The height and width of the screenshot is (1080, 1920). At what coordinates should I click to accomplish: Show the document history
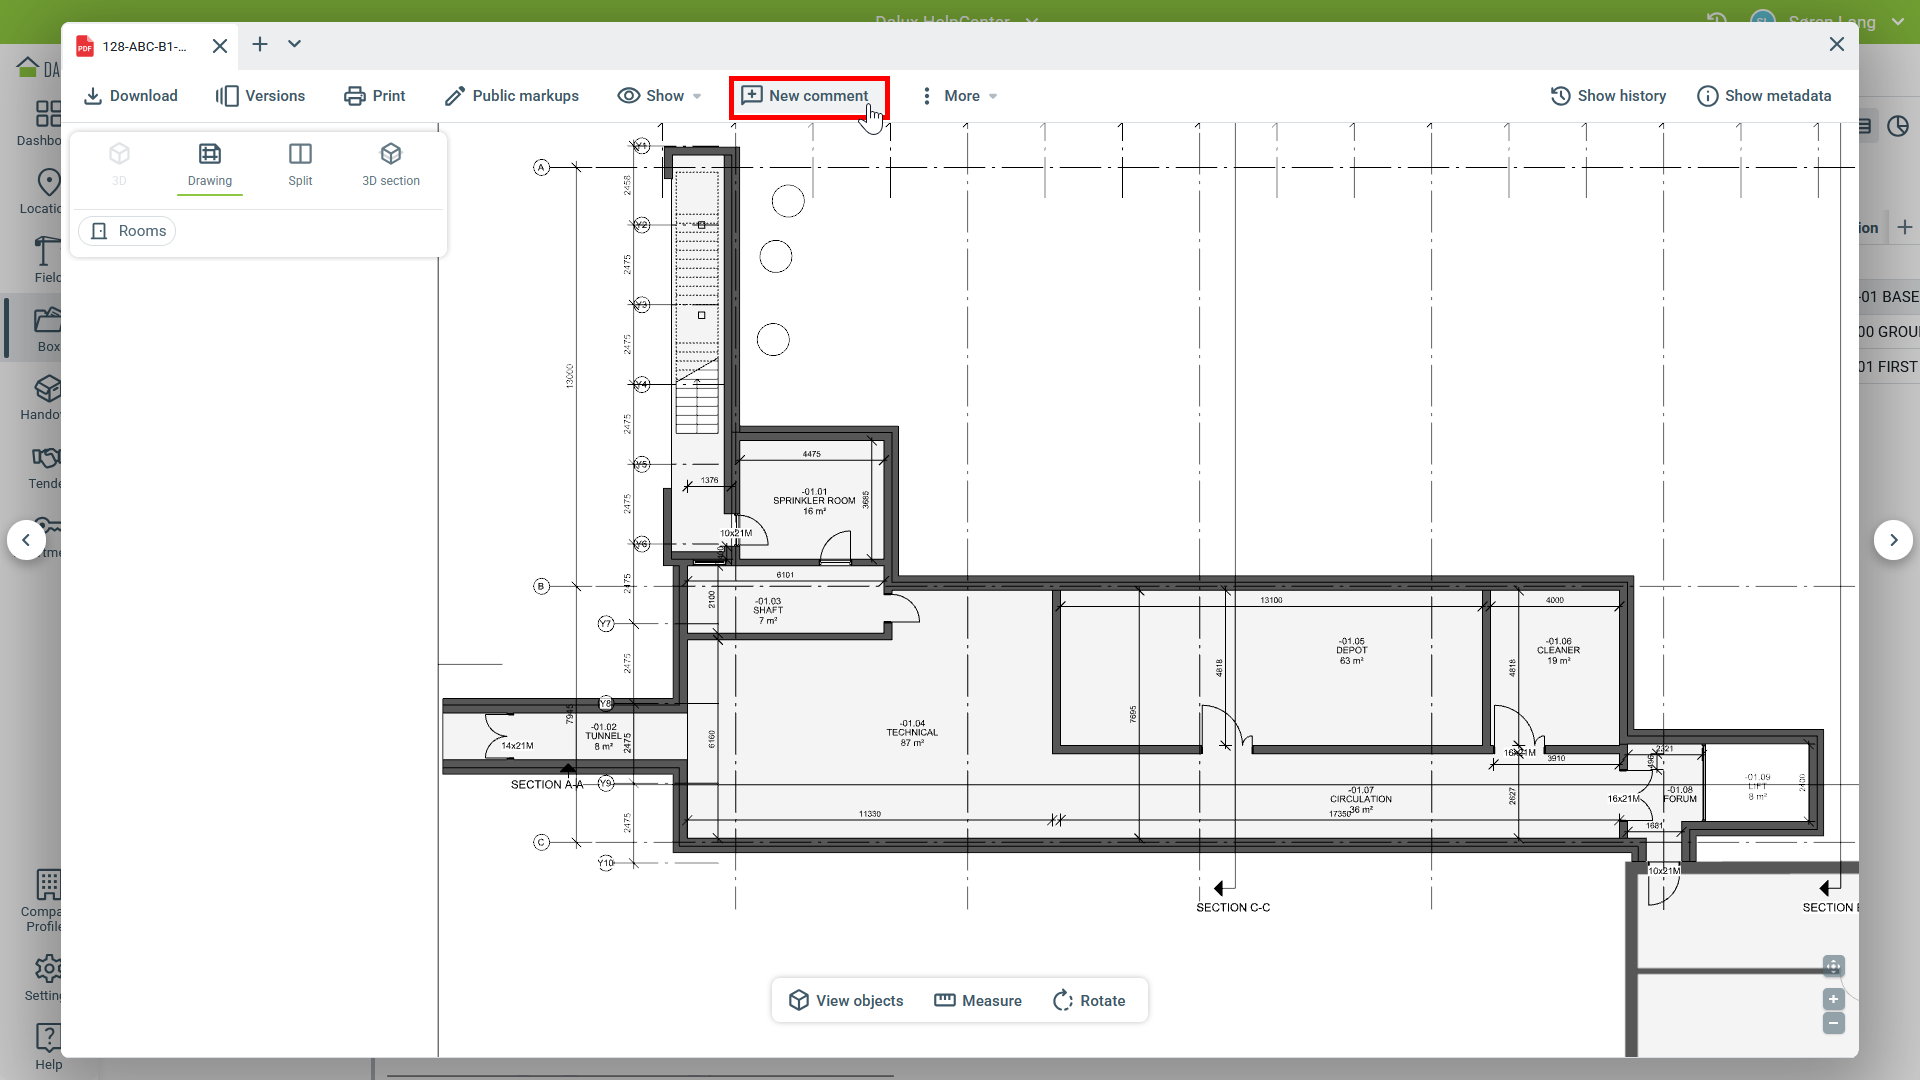(1608, 96)
